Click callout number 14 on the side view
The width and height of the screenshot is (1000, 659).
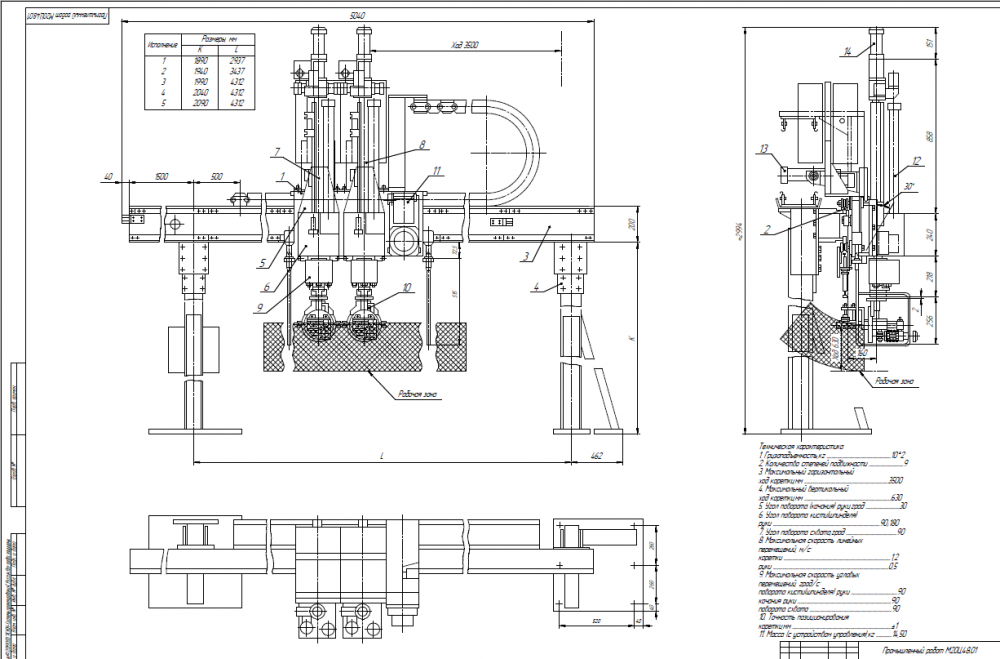[x=848, y=51]
